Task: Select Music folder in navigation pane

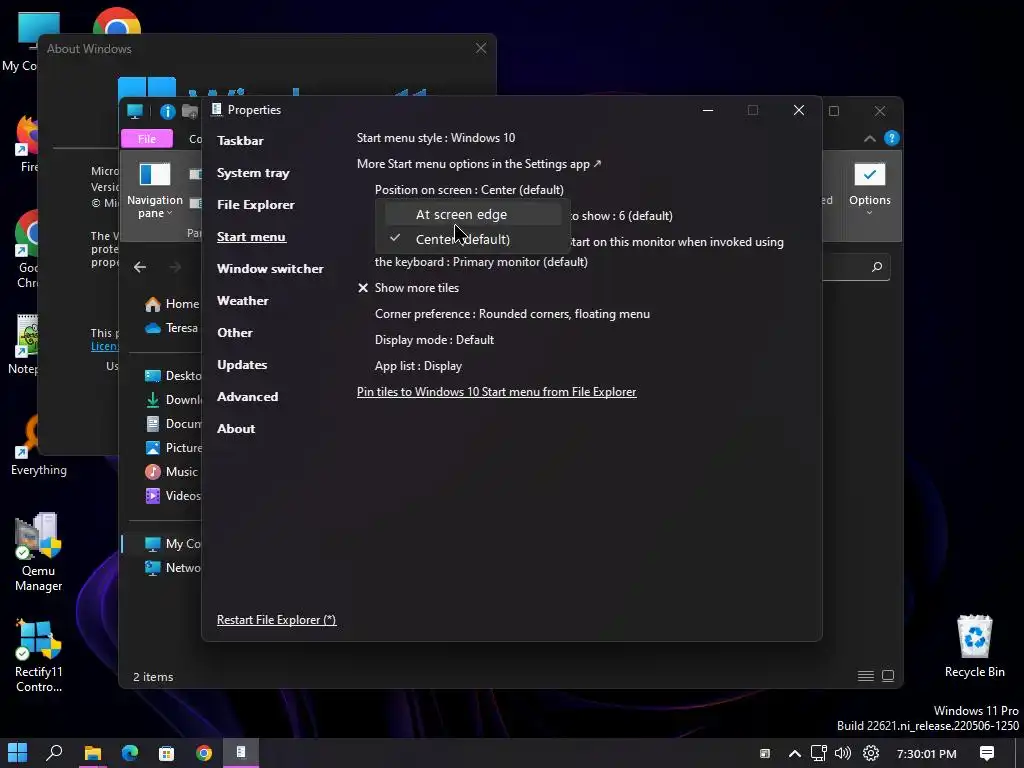Action: (x=171, y=472)
